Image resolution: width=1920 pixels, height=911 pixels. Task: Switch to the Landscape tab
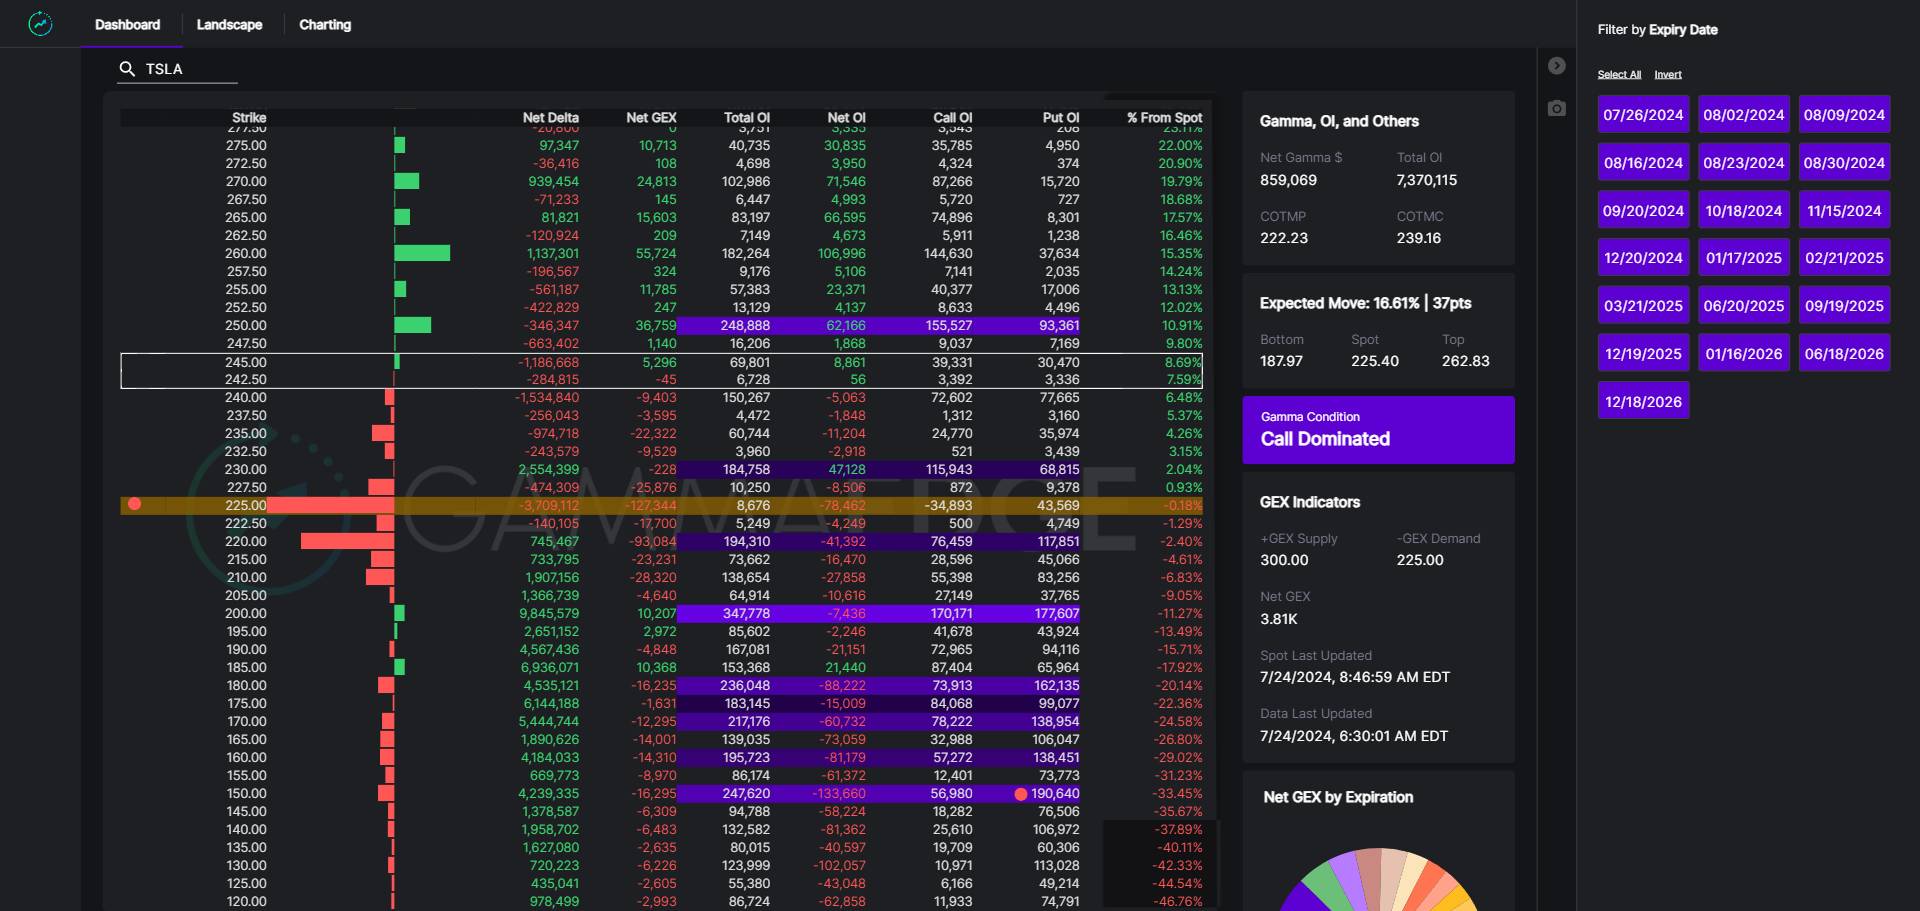pos(229,25)
